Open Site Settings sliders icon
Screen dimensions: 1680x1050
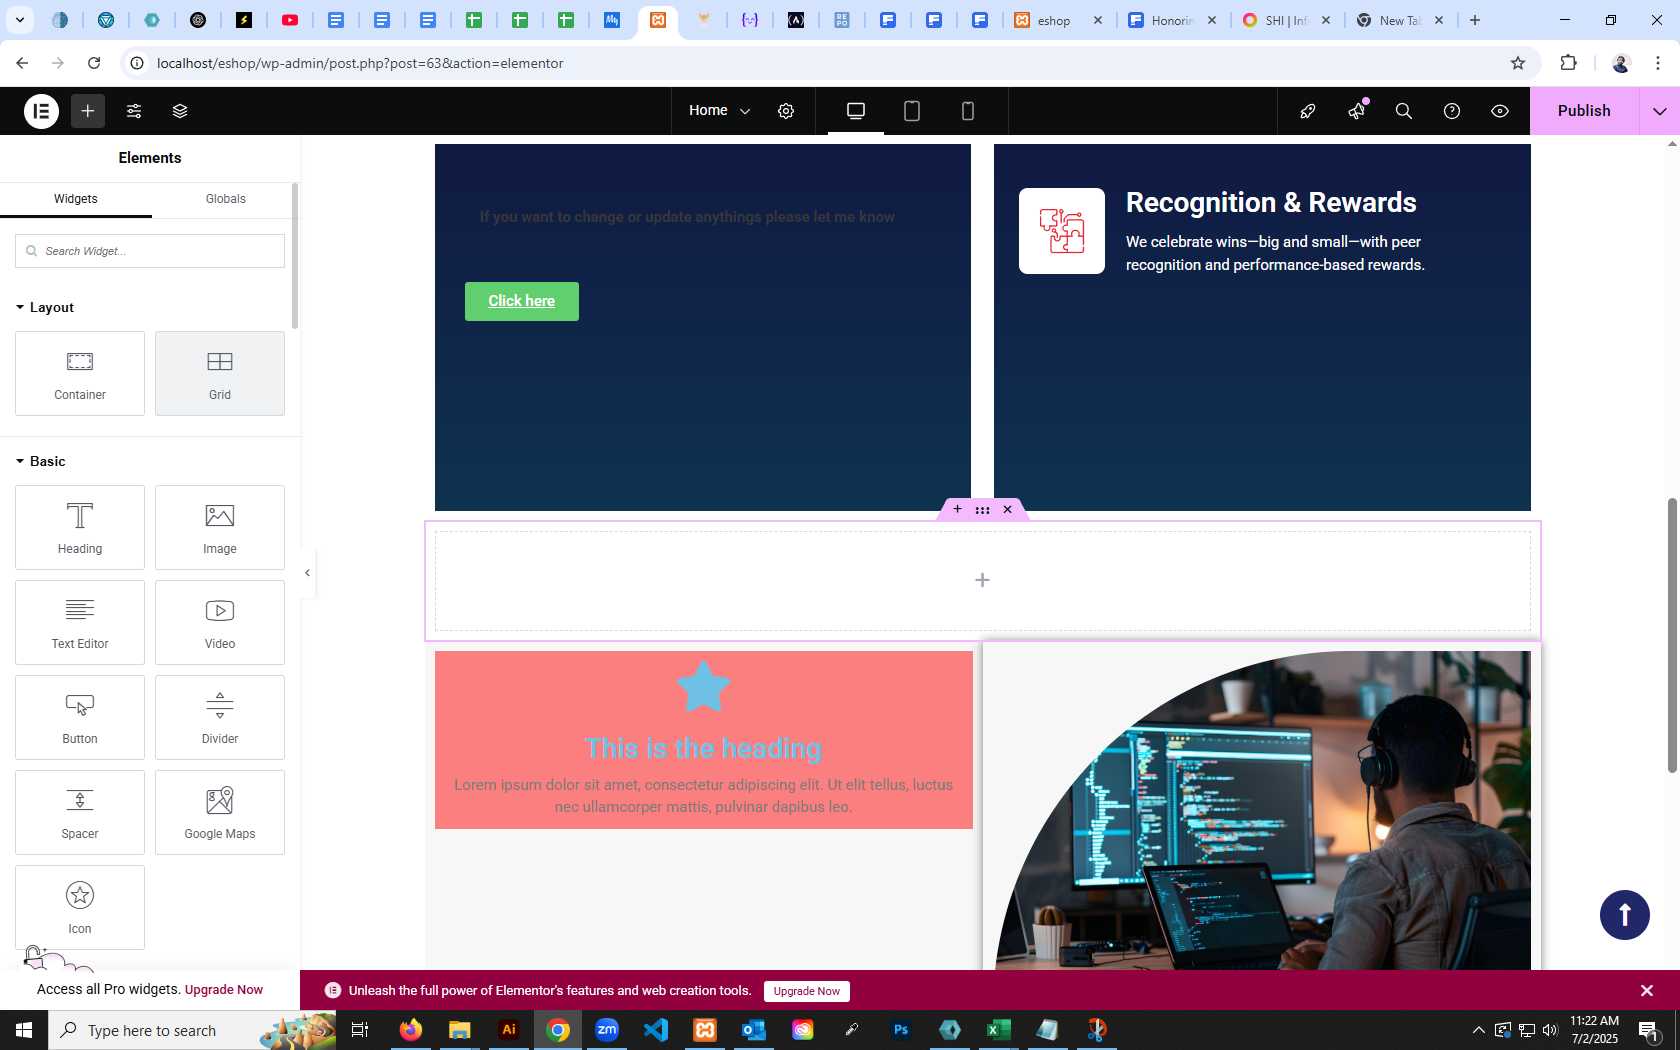pyautogui.click(x=134, y=111)
